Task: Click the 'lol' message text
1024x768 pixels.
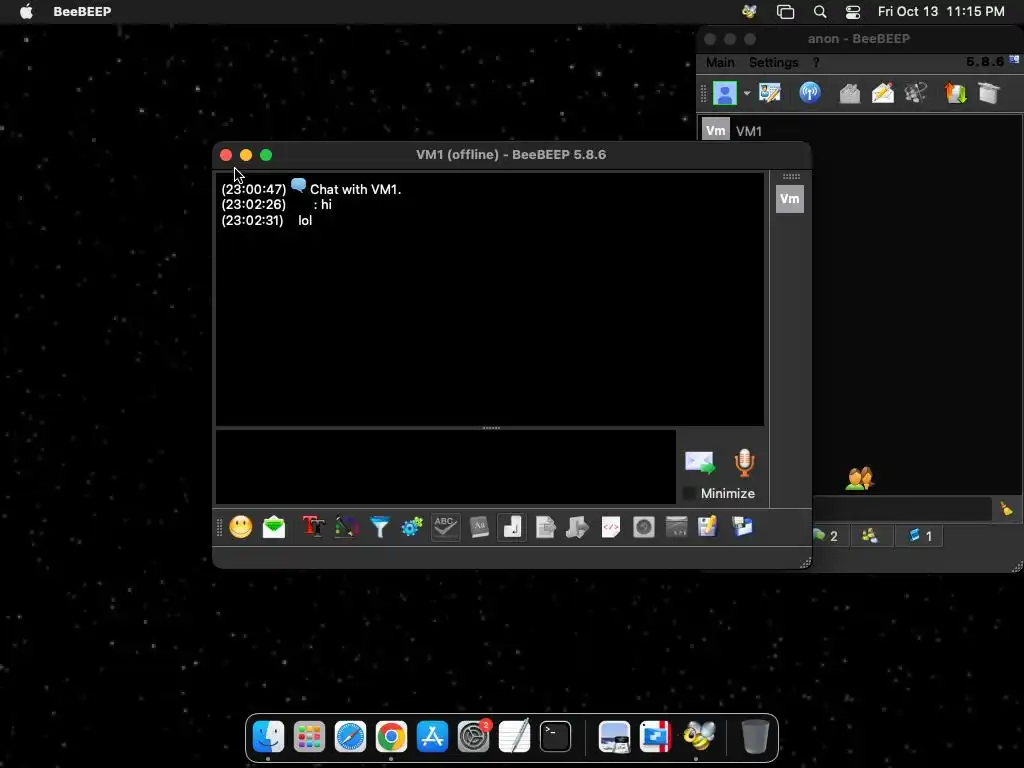Action: (x=305, y=221)
